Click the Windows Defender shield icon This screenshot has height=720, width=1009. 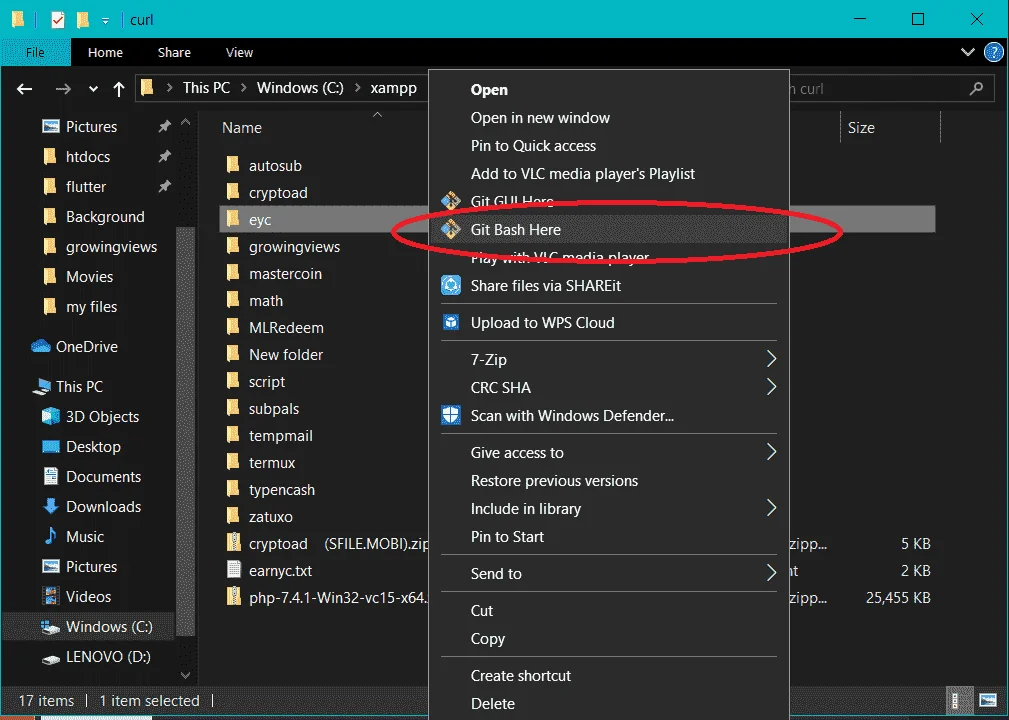(451, 415)
